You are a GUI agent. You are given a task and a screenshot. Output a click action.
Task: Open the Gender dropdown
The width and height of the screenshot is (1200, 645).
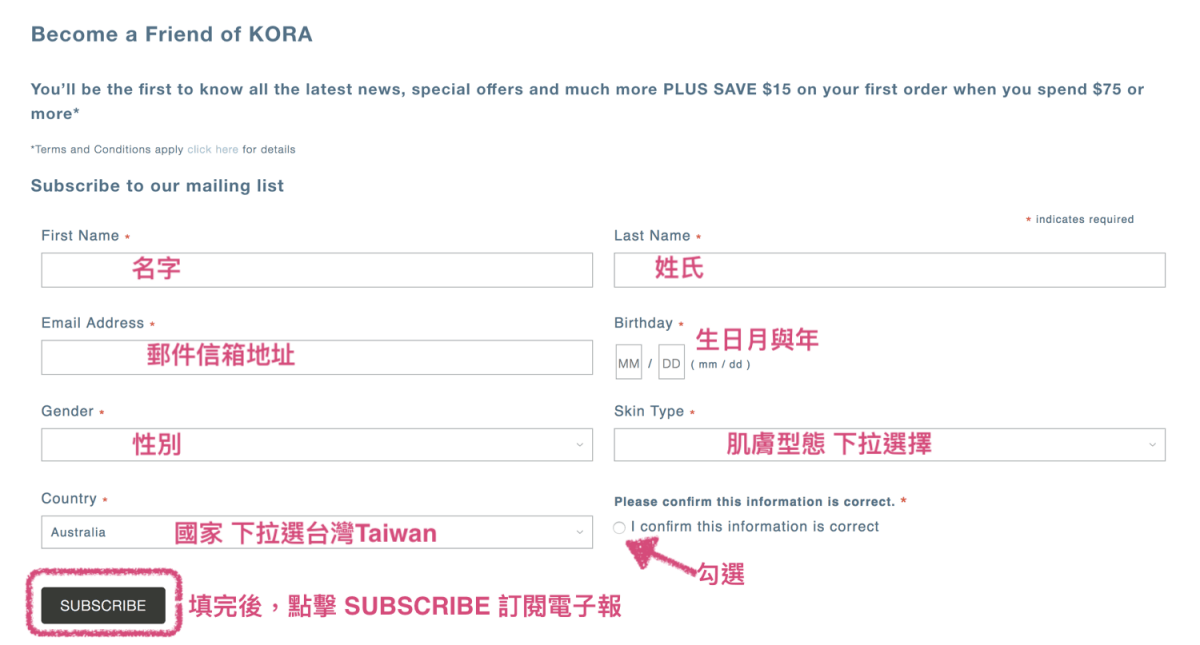click(316, 444)
